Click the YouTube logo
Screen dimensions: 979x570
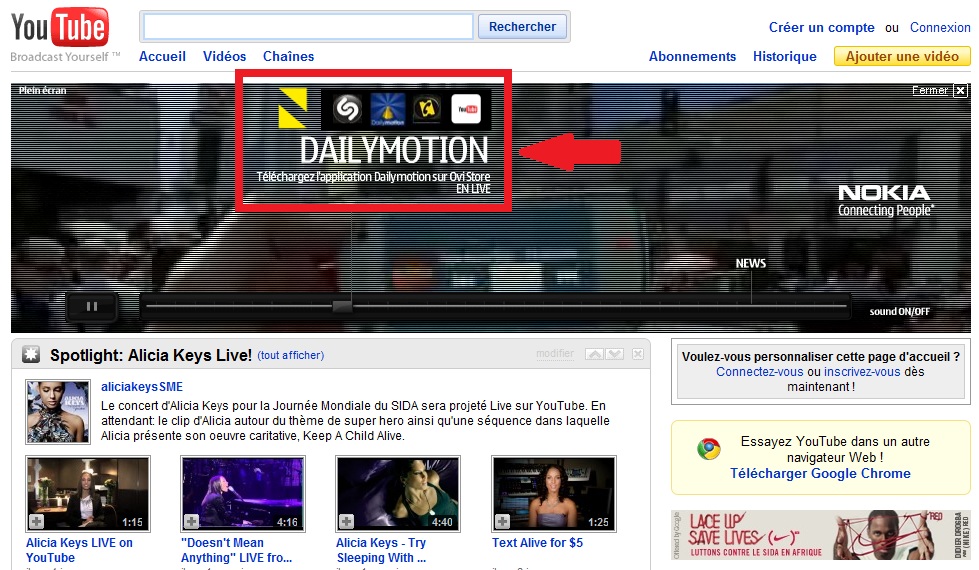[x=60, y=28]
